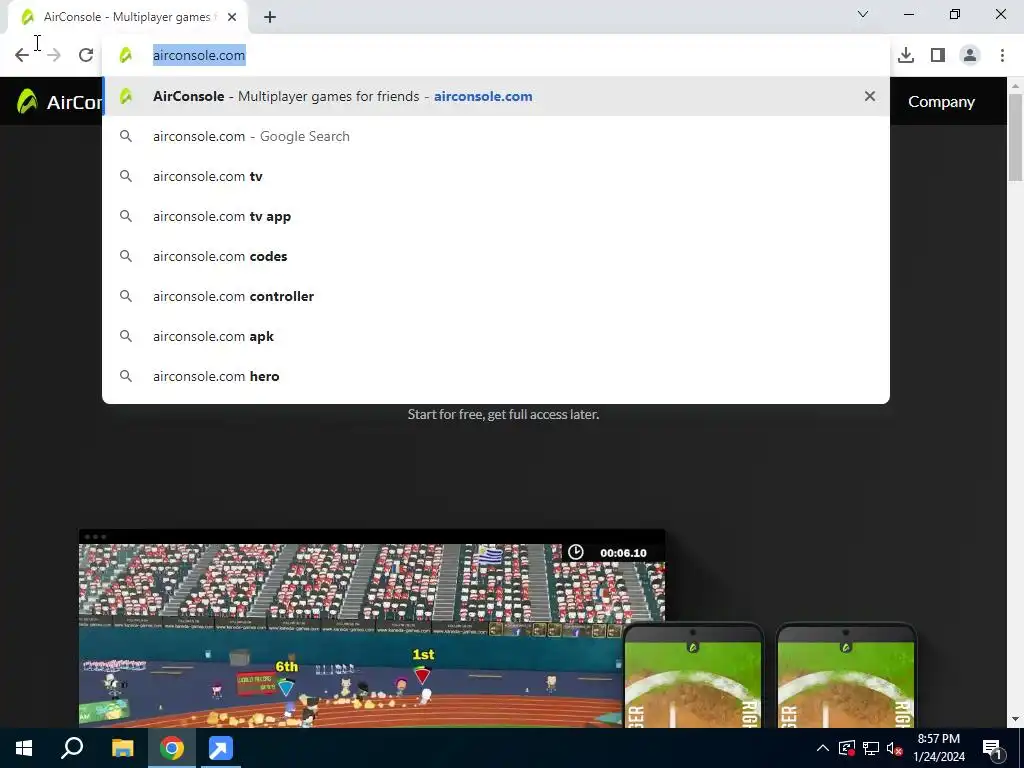Toggle the Chrome side panel icon
Viewport: 1024px width, 768px height.
pyautogui.click(x=938, y=55)
